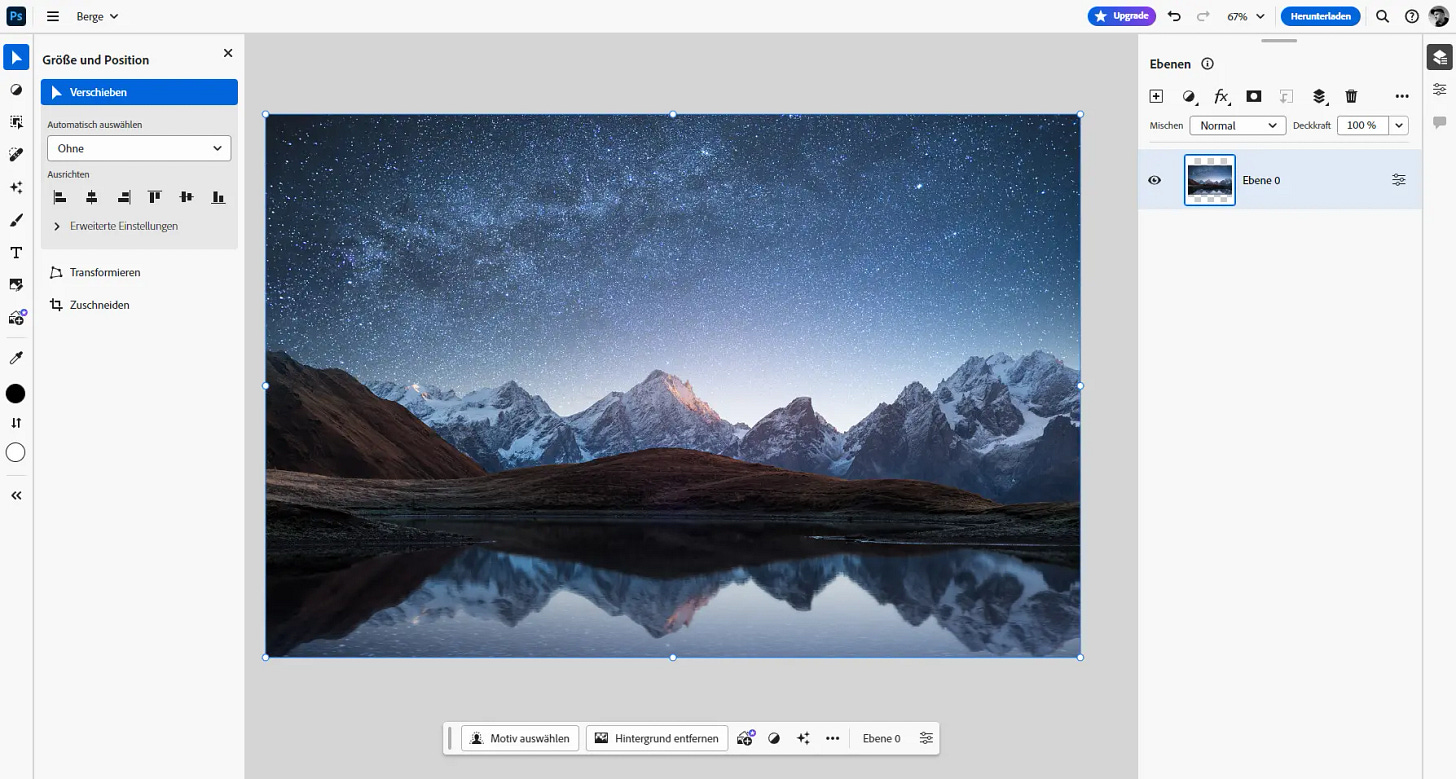
Task: Open Automatisch auswählen dropdown set to Ohne
Action: pos(139,148)
